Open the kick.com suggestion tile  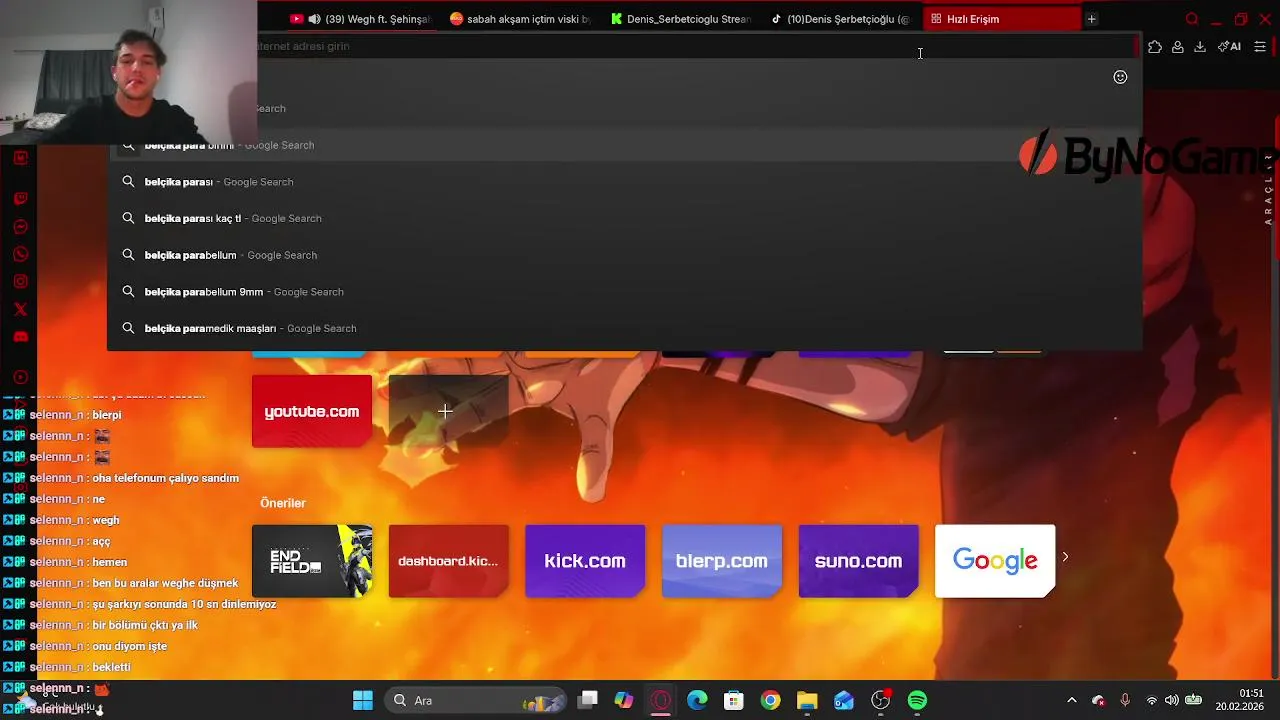point(585,561)
